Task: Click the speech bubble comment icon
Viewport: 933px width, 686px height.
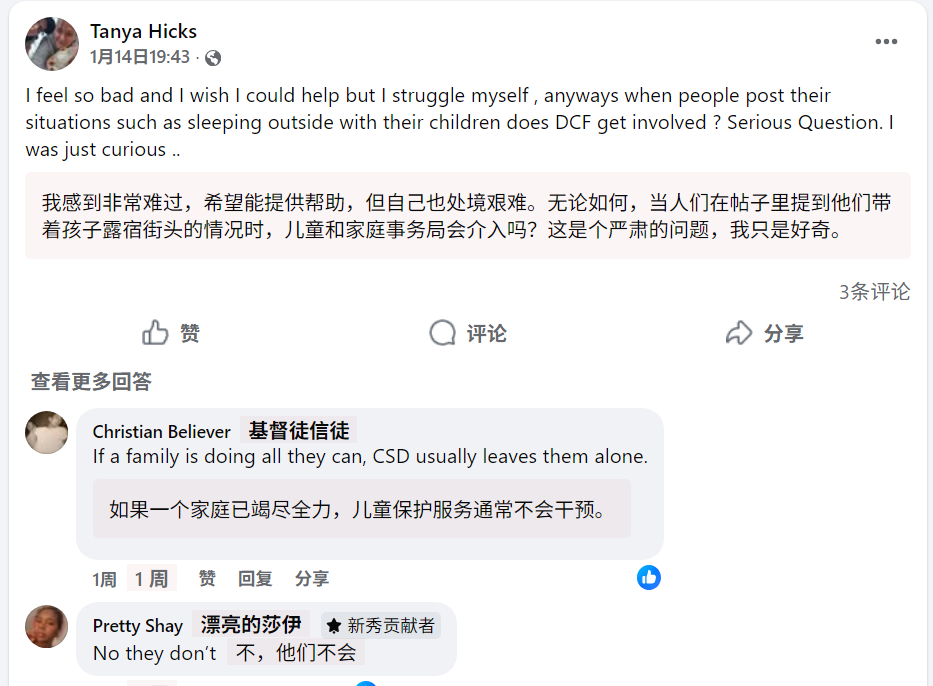Action: click(x=442, y=333)
